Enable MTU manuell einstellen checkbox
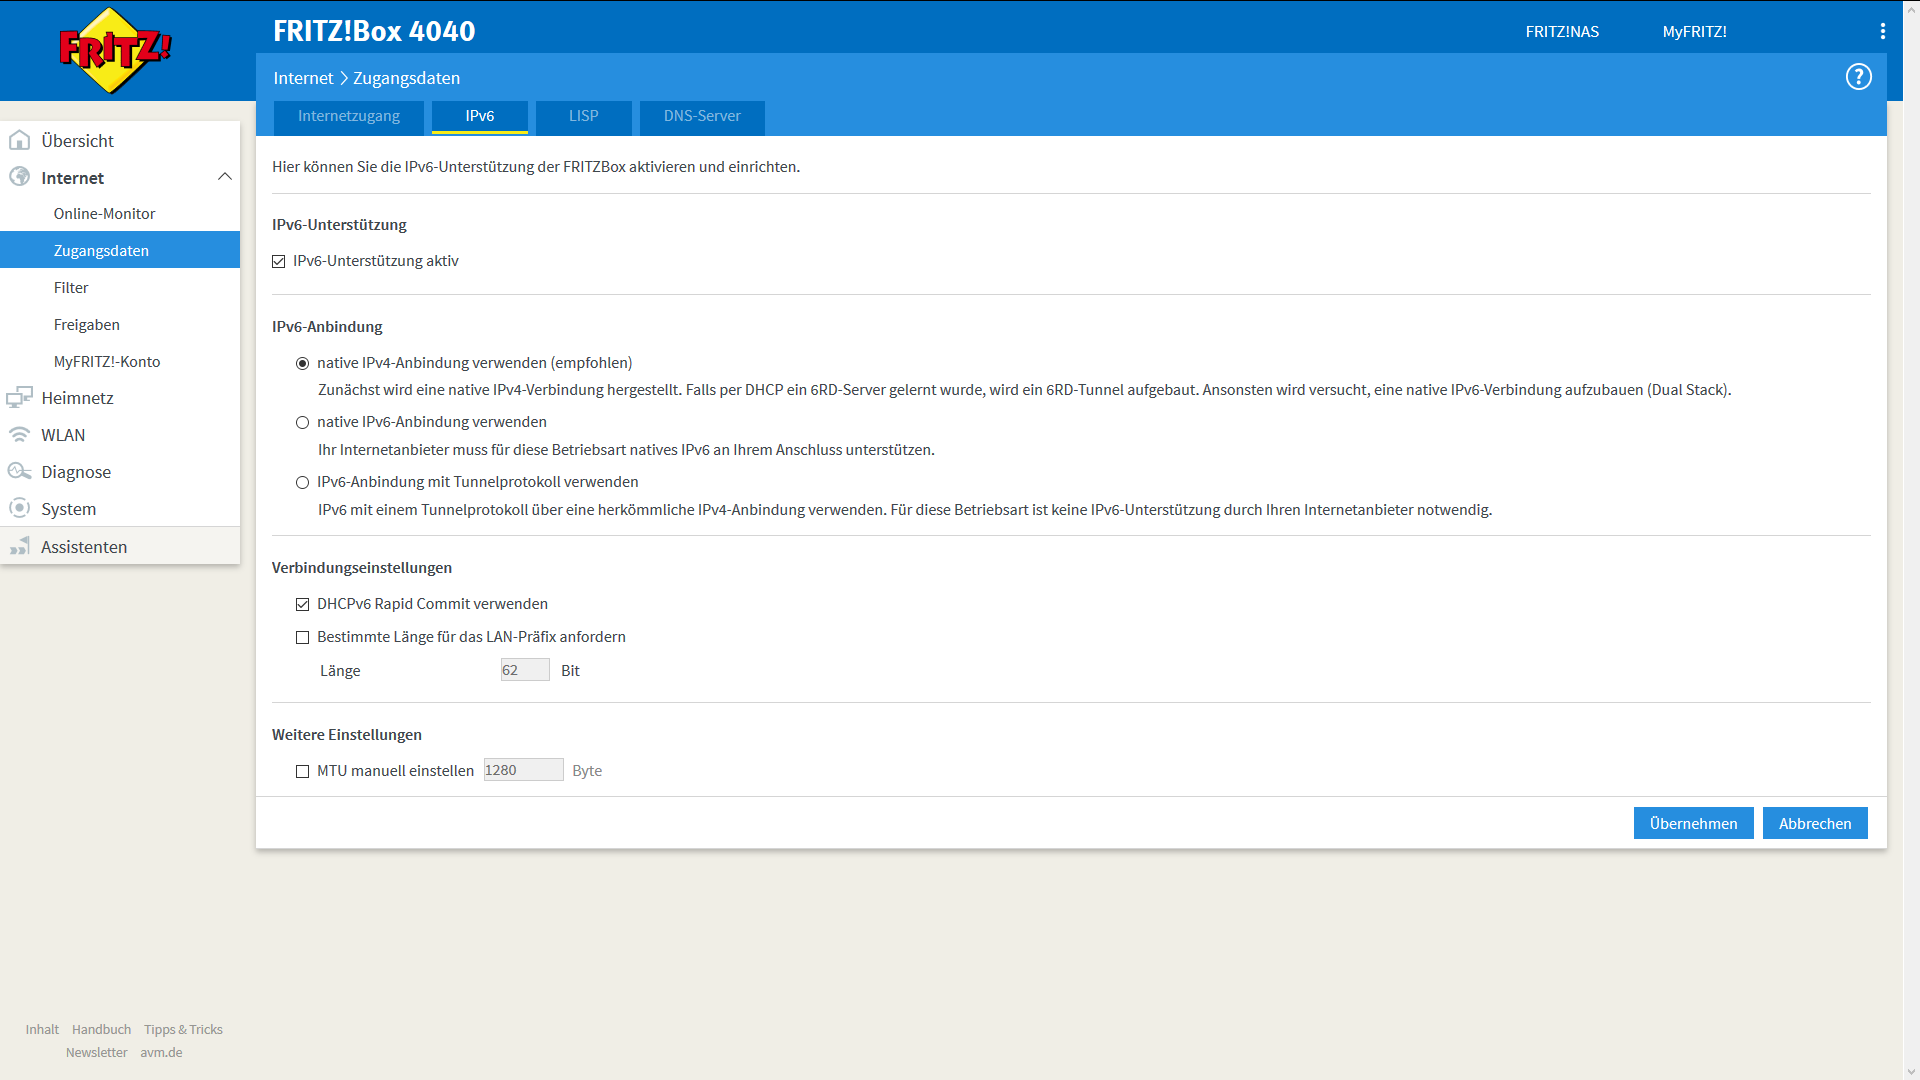1920x1080 pixels. (x=302, y=771)
